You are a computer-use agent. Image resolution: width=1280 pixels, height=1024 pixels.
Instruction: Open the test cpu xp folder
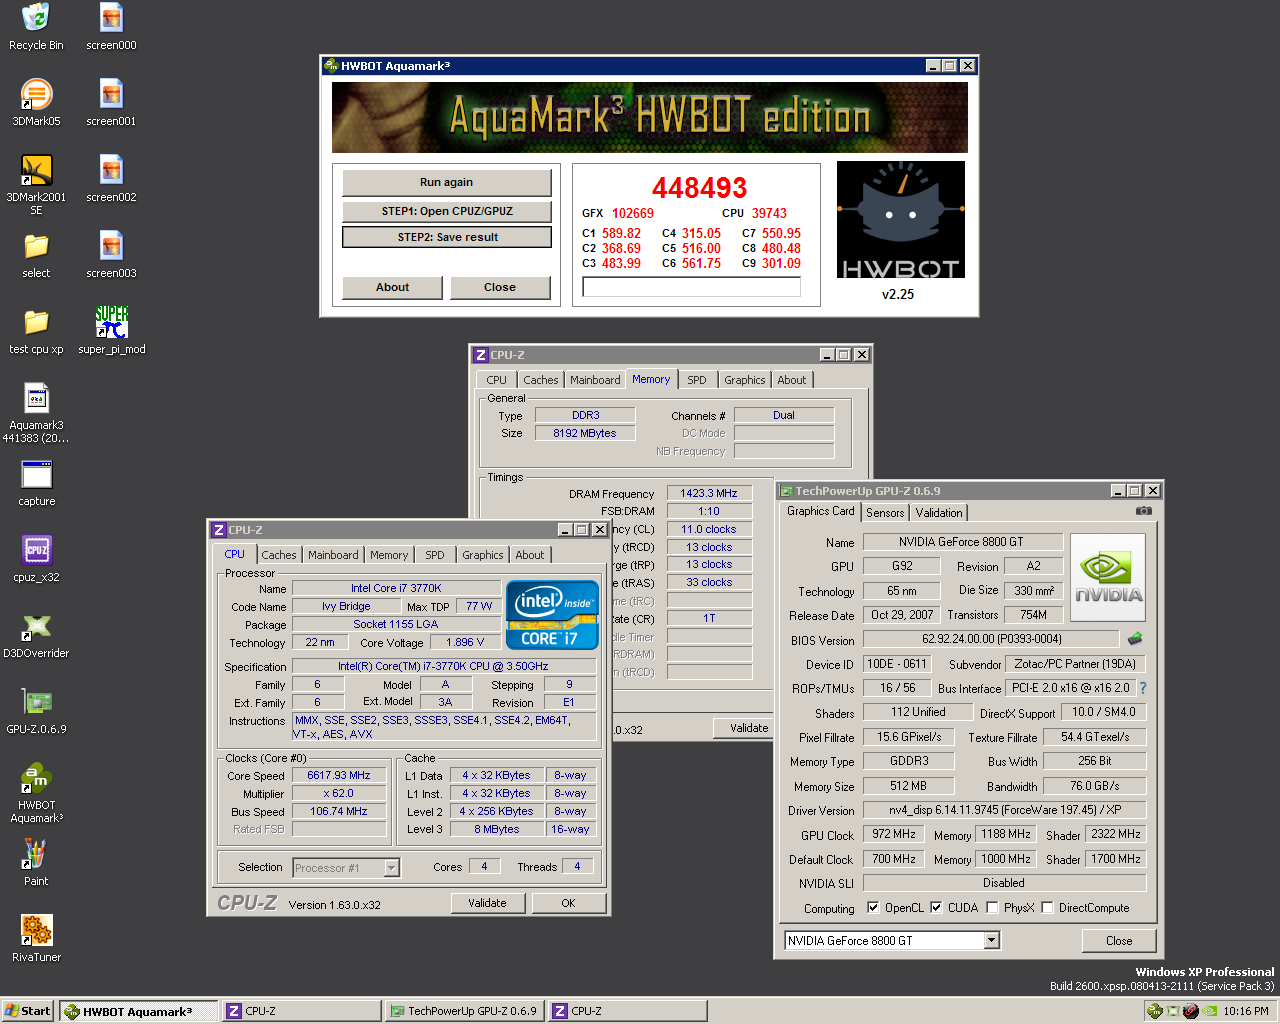pos(36,331)
